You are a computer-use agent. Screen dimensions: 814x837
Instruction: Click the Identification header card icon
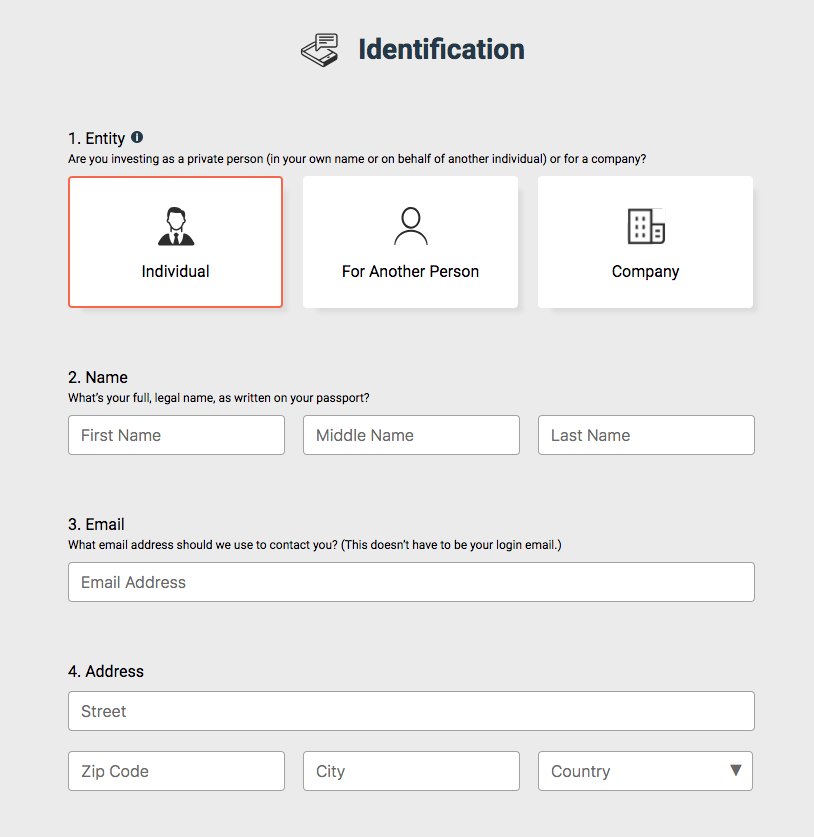[320, 50]
